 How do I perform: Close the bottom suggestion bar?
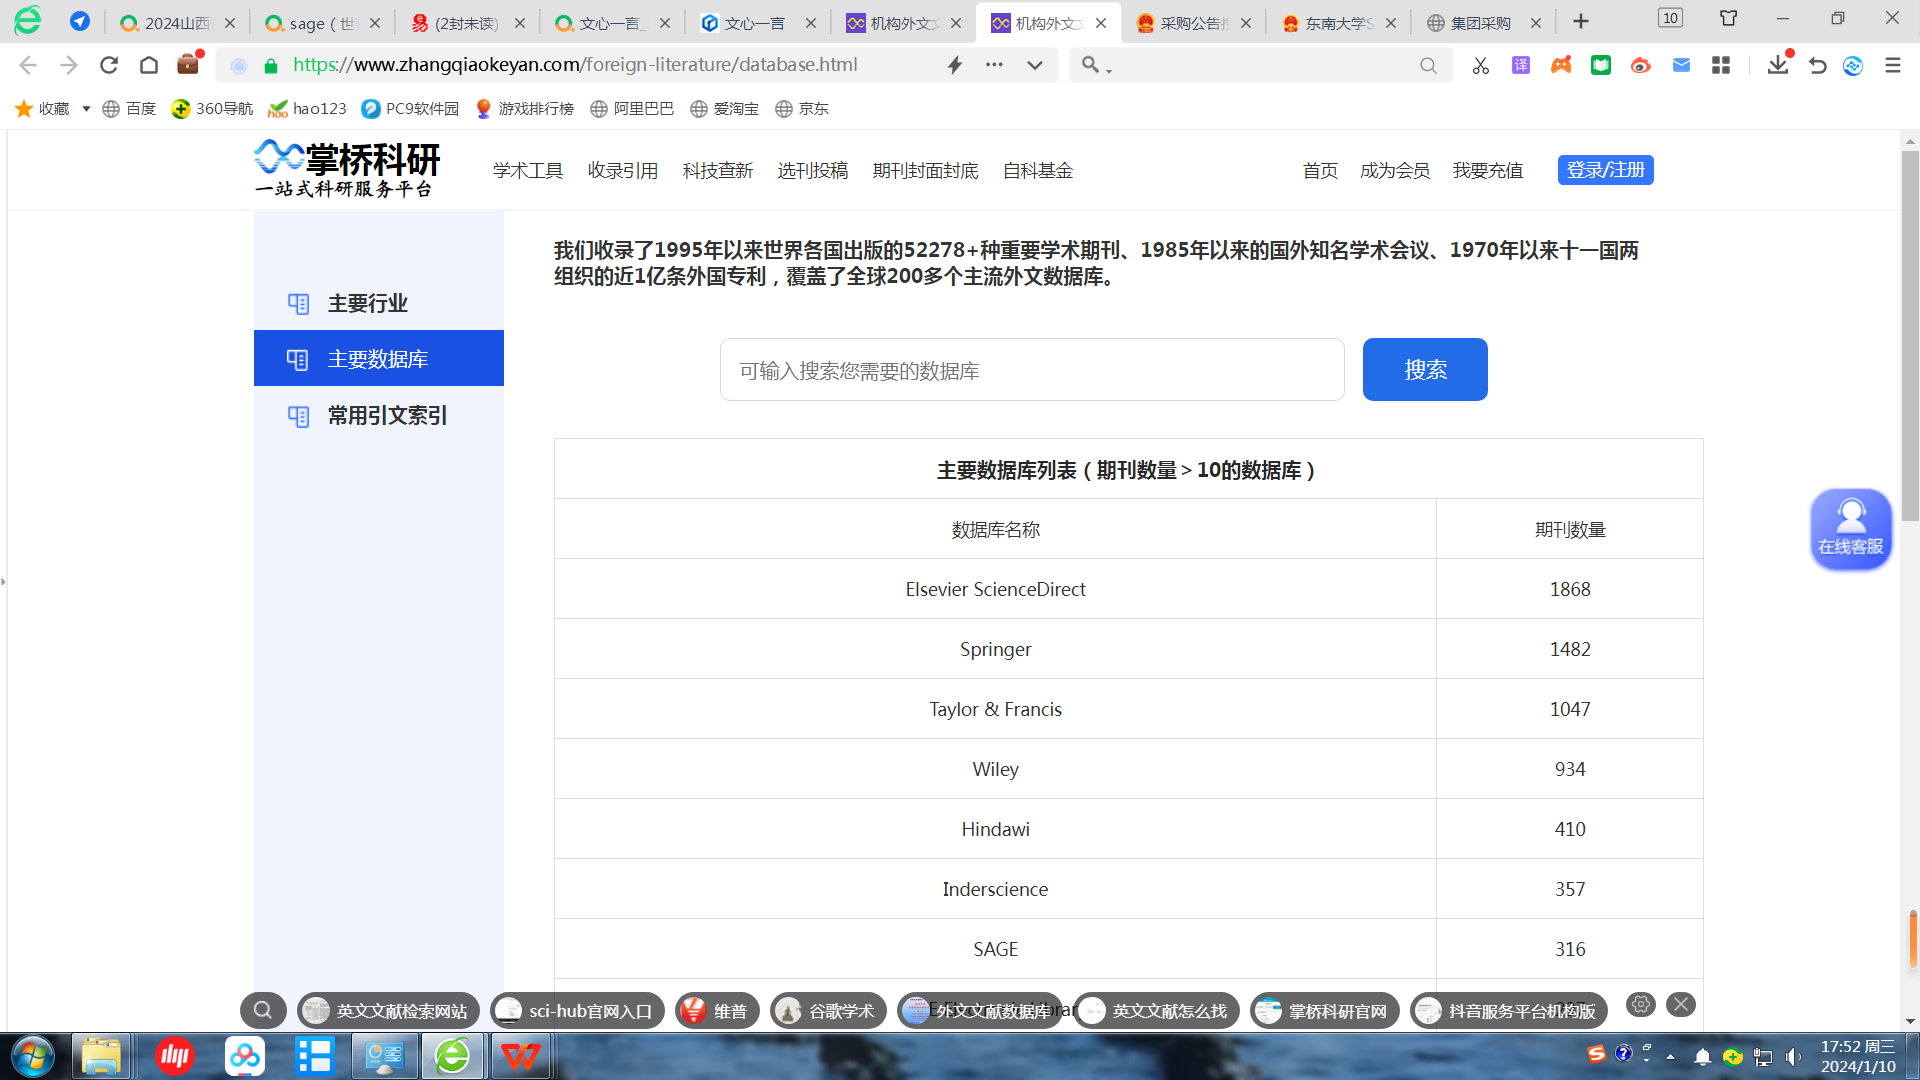1681,1004
